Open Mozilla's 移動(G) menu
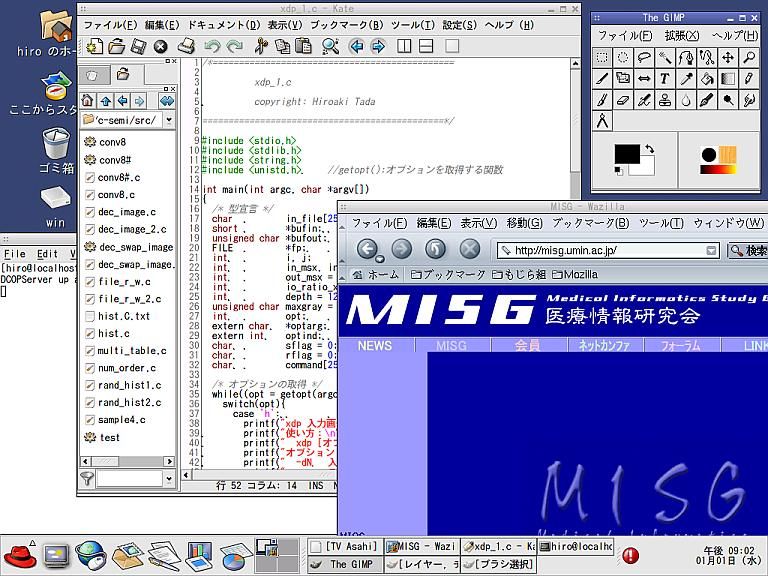The image size is (768, 576). coord(525,223)
